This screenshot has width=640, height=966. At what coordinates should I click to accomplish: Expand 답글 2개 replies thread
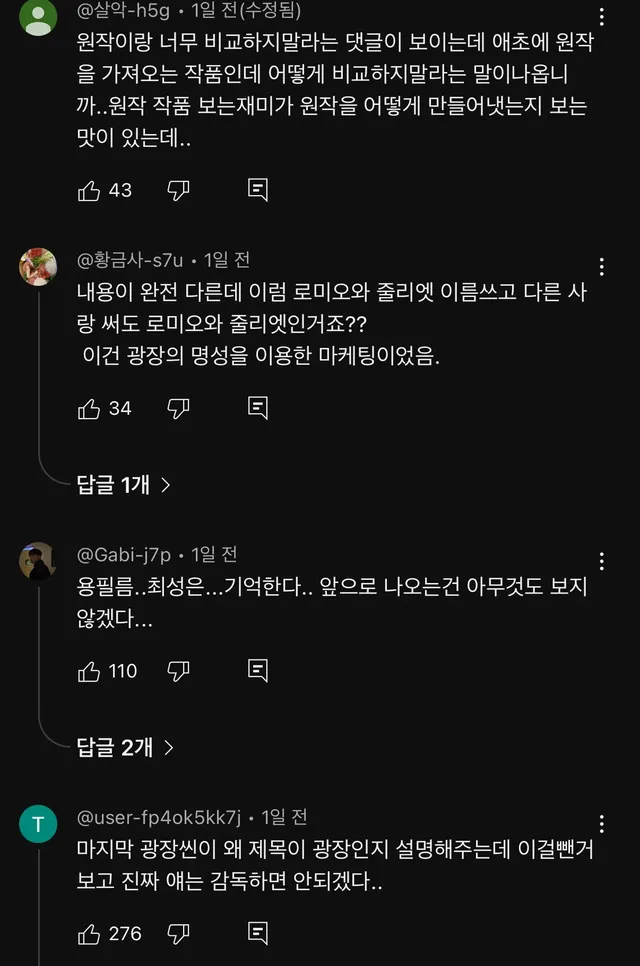pos(125,747)
